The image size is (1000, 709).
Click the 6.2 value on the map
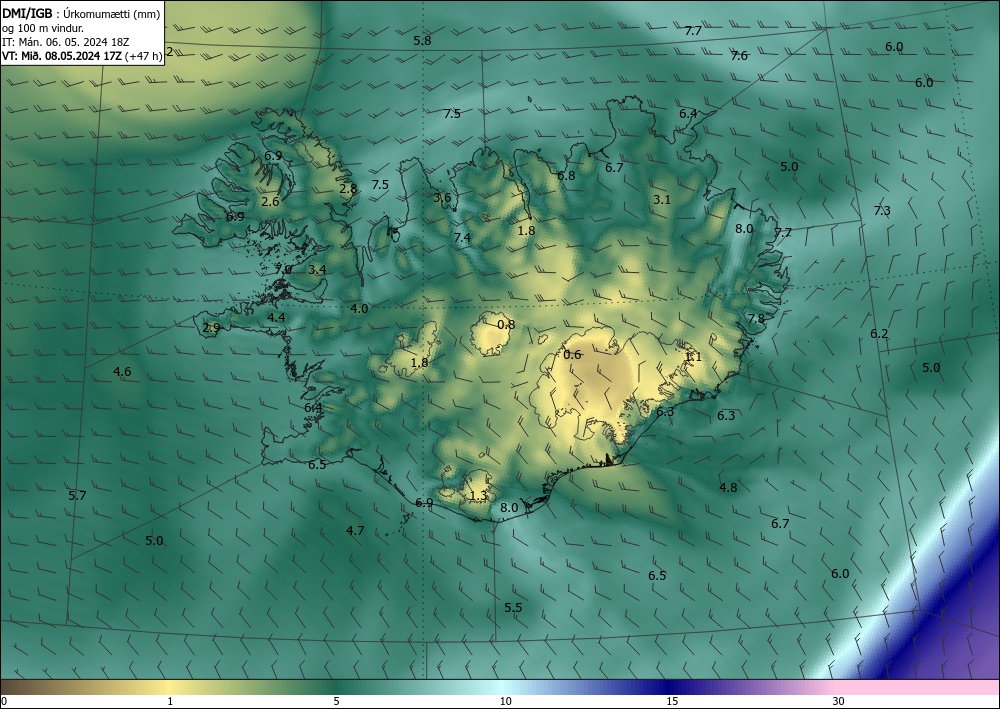[x=879, y=333]
